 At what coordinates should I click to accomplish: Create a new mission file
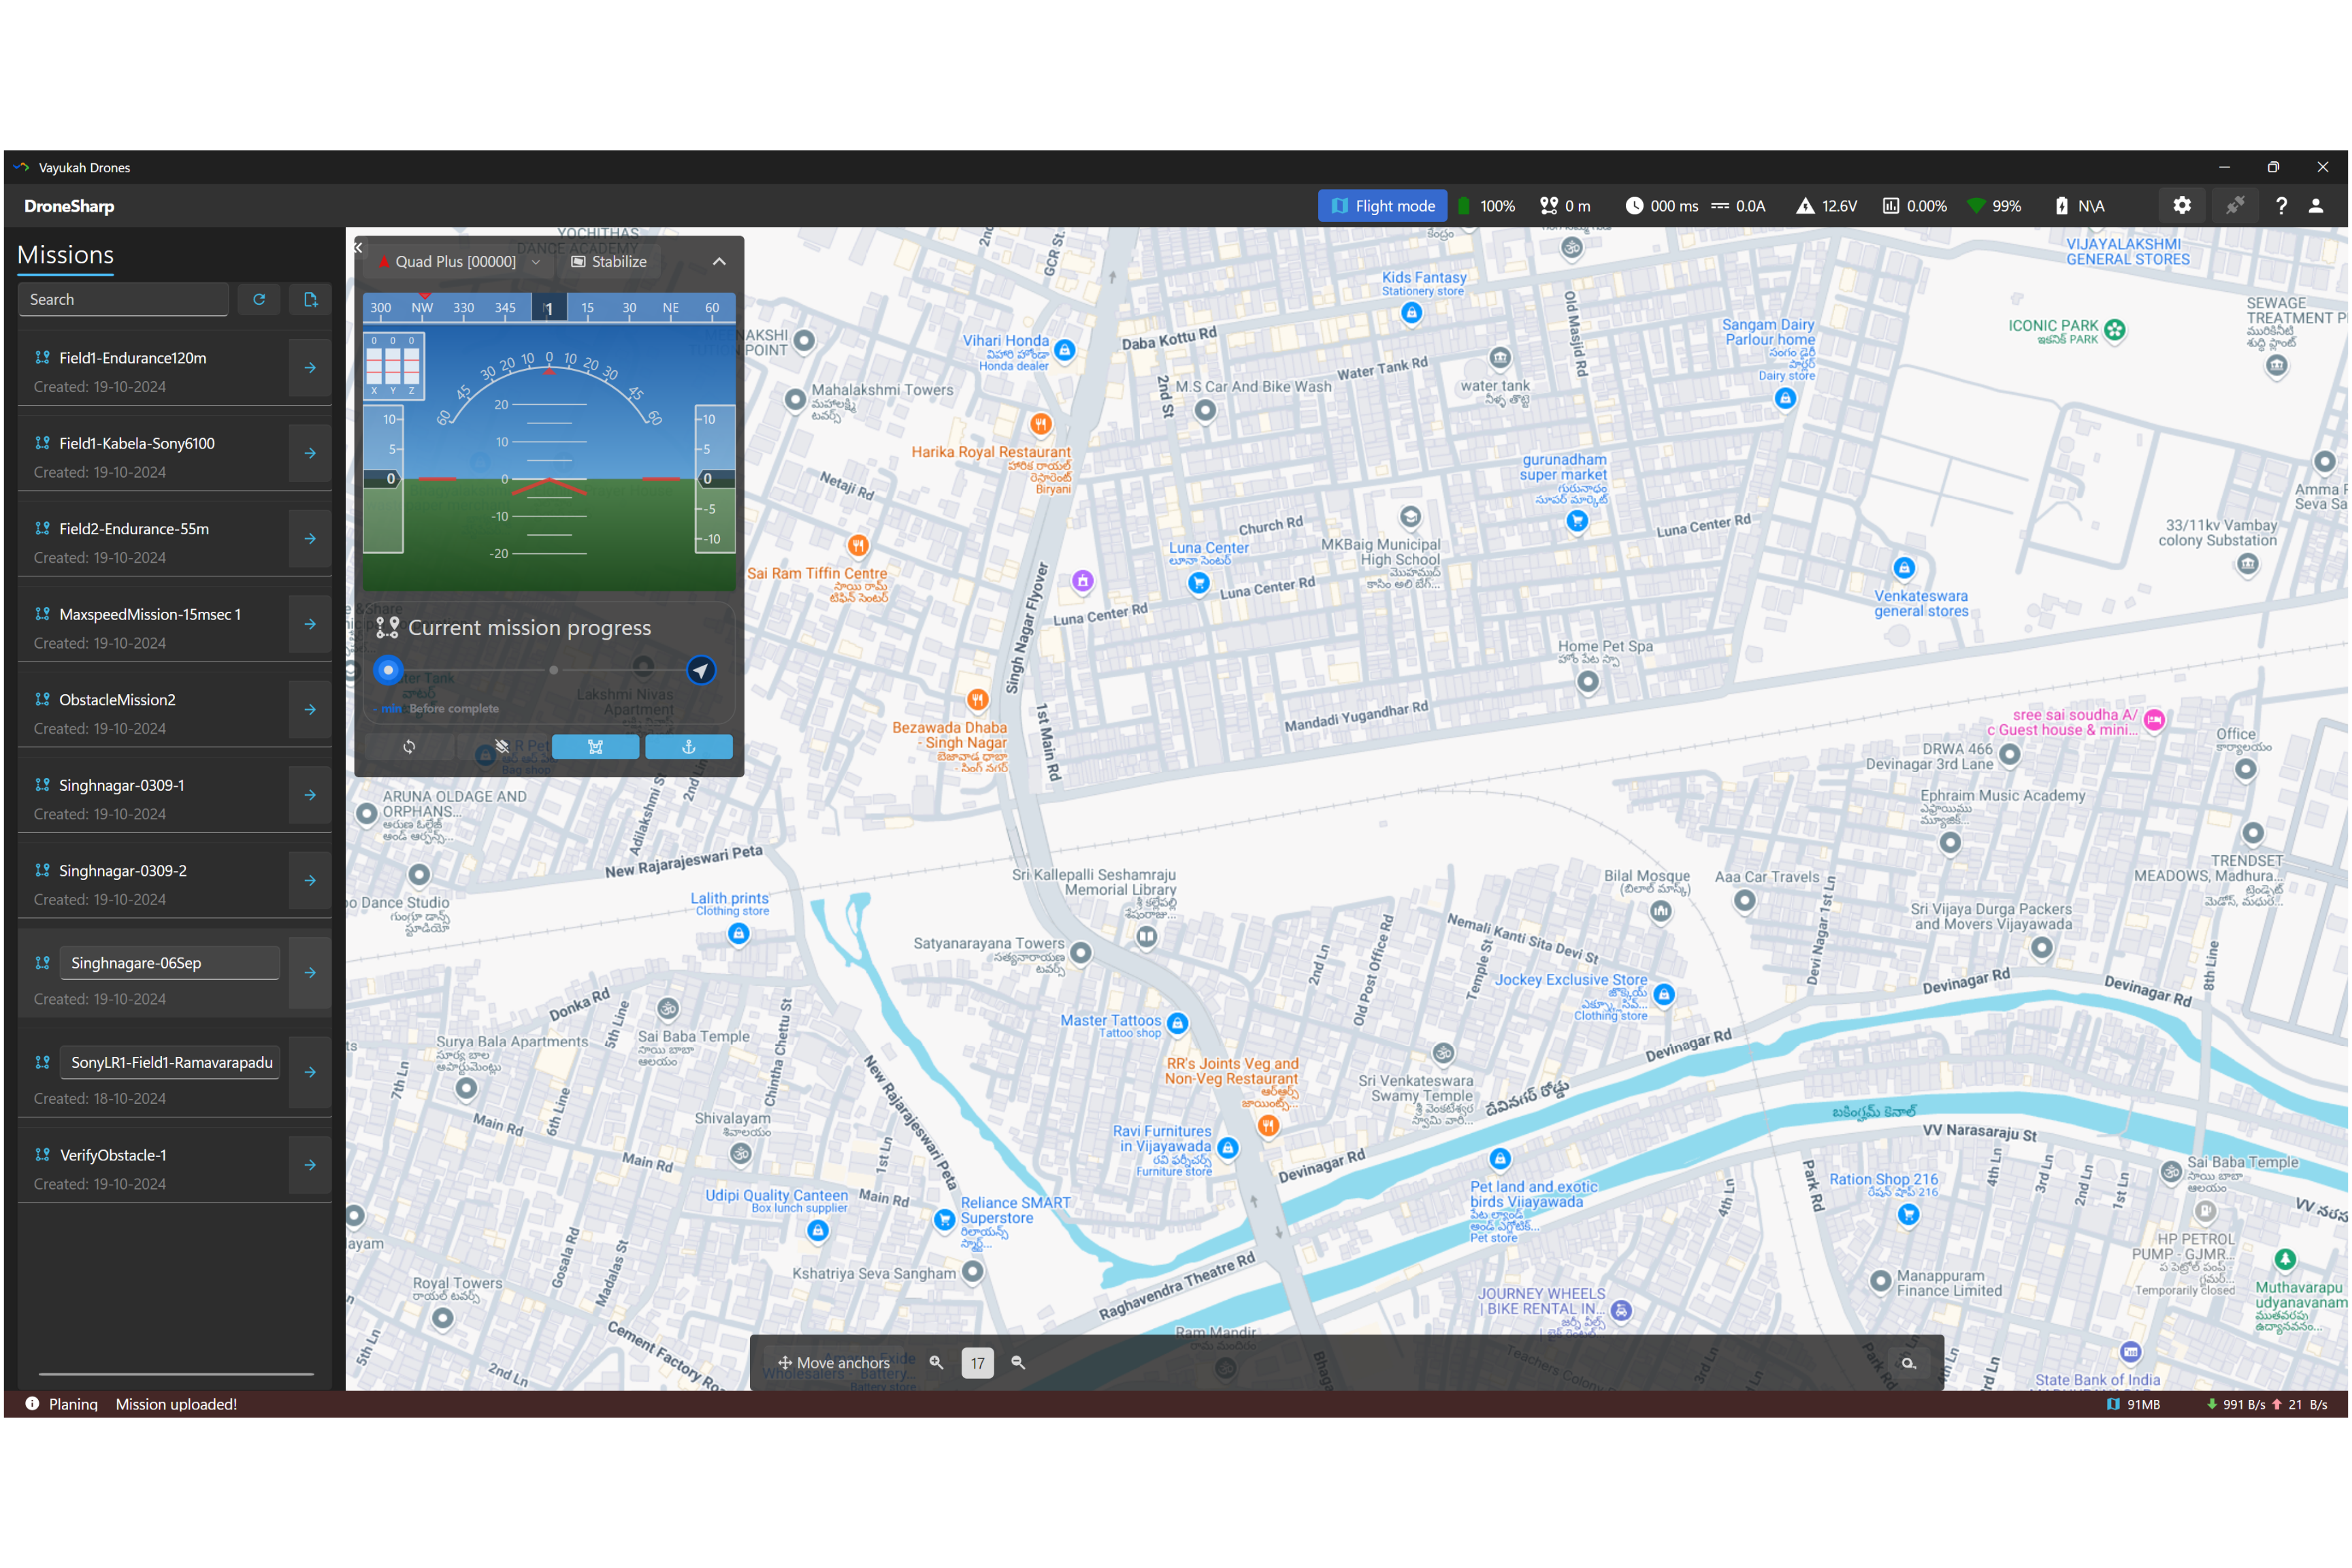[x=310, y=299]
